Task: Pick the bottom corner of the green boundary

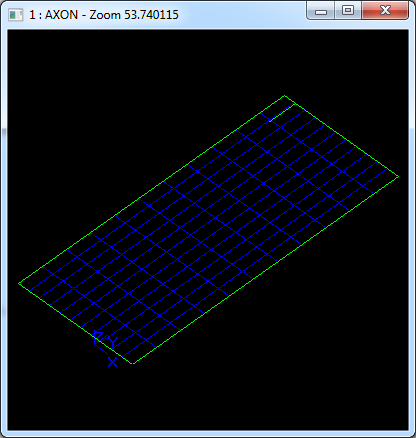Action: pyautogui.click(x=133, y=363)
